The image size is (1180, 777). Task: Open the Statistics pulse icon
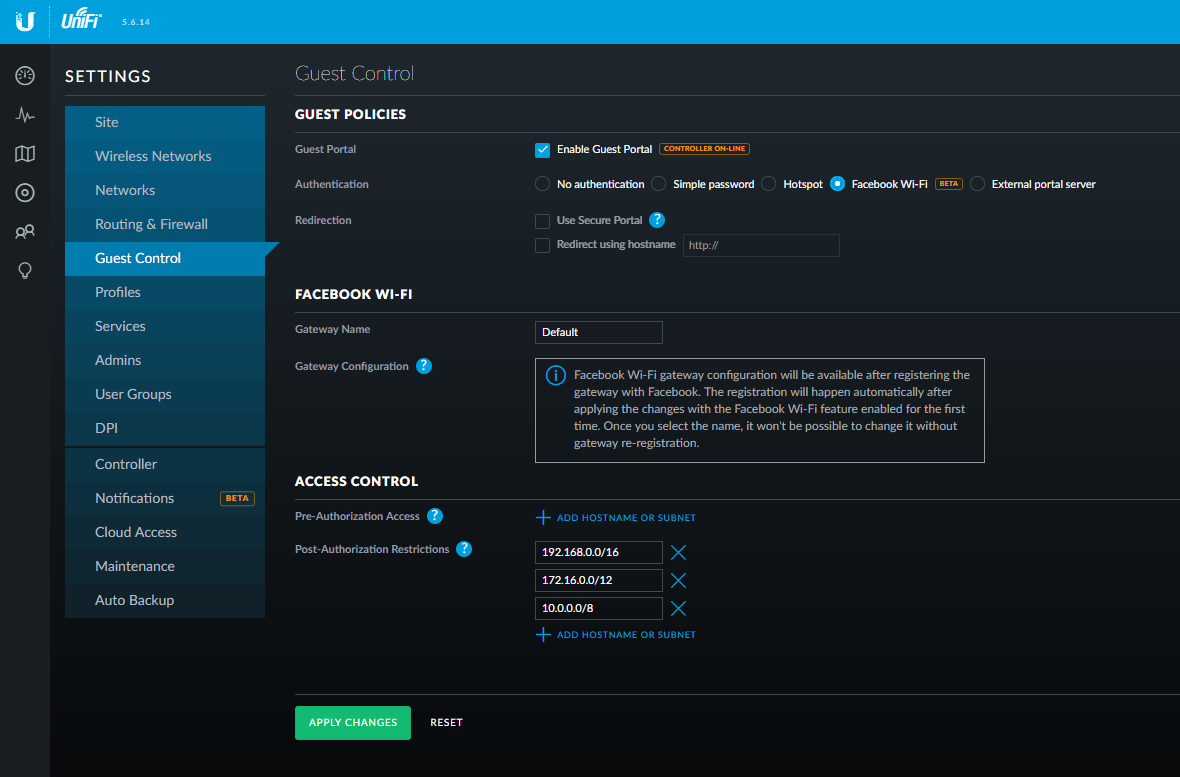[x=25, y=115]
